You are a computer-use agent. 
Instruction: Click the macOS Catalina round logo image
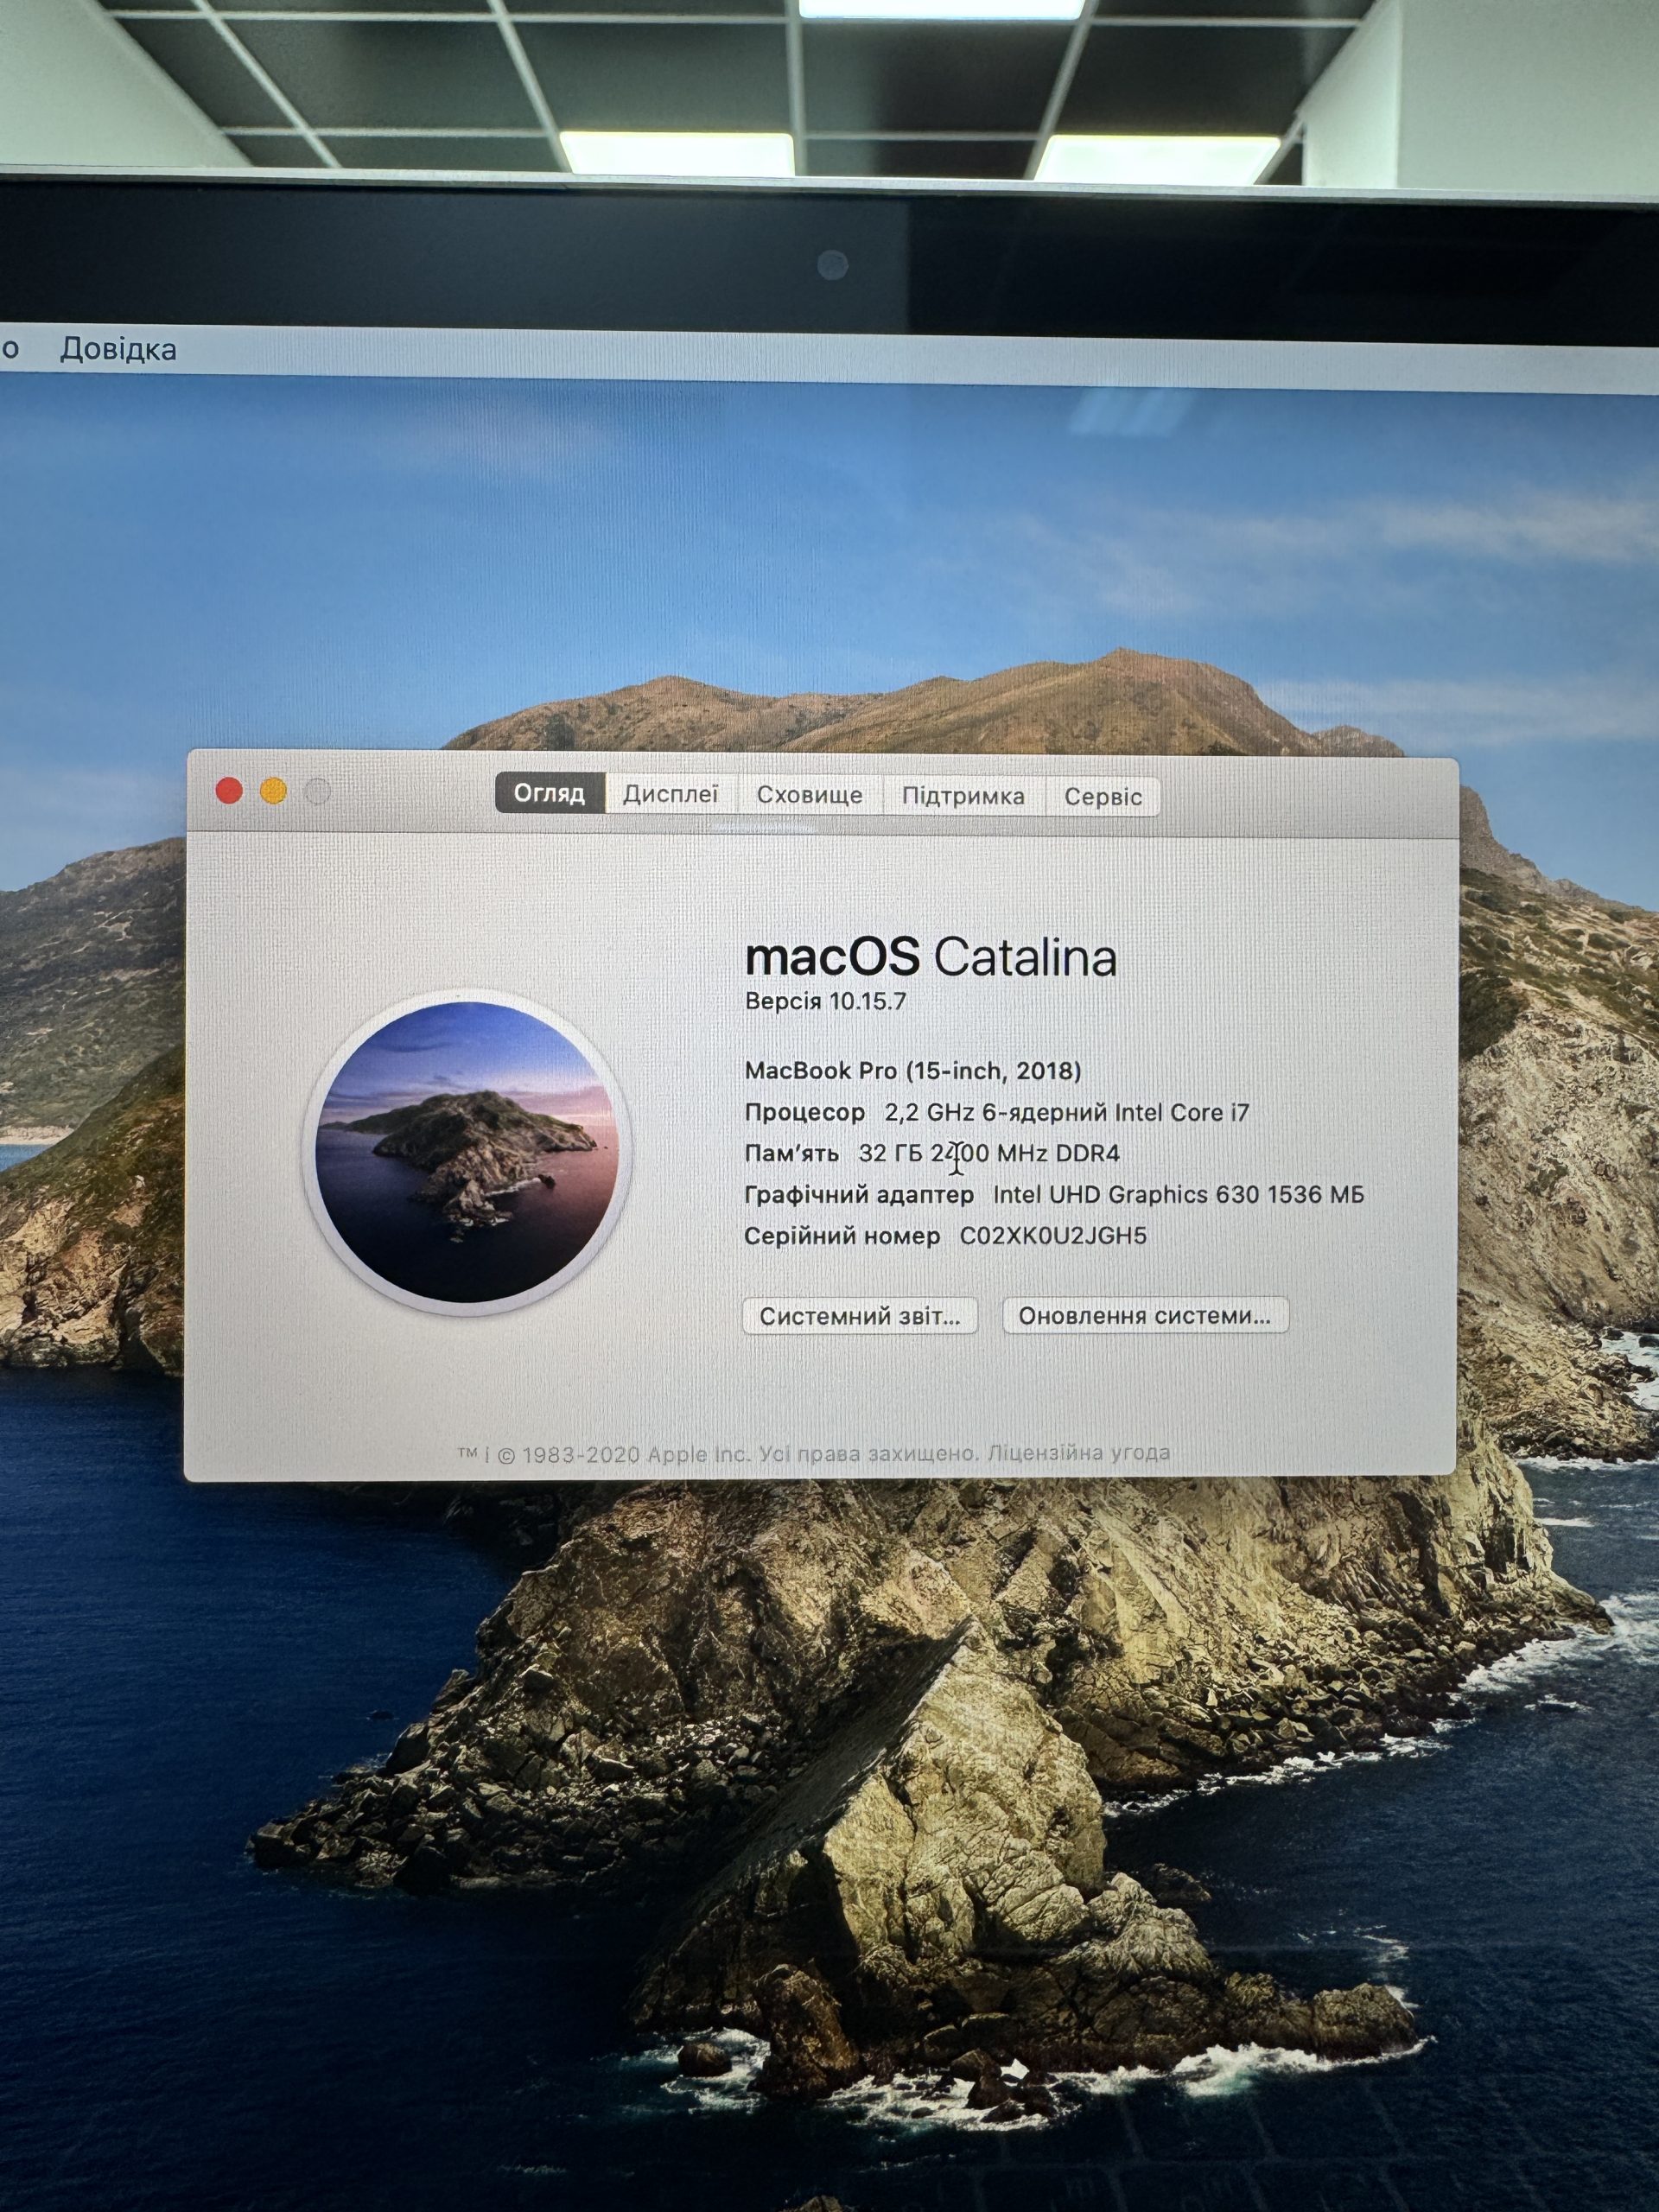[x=467, y=1153]
